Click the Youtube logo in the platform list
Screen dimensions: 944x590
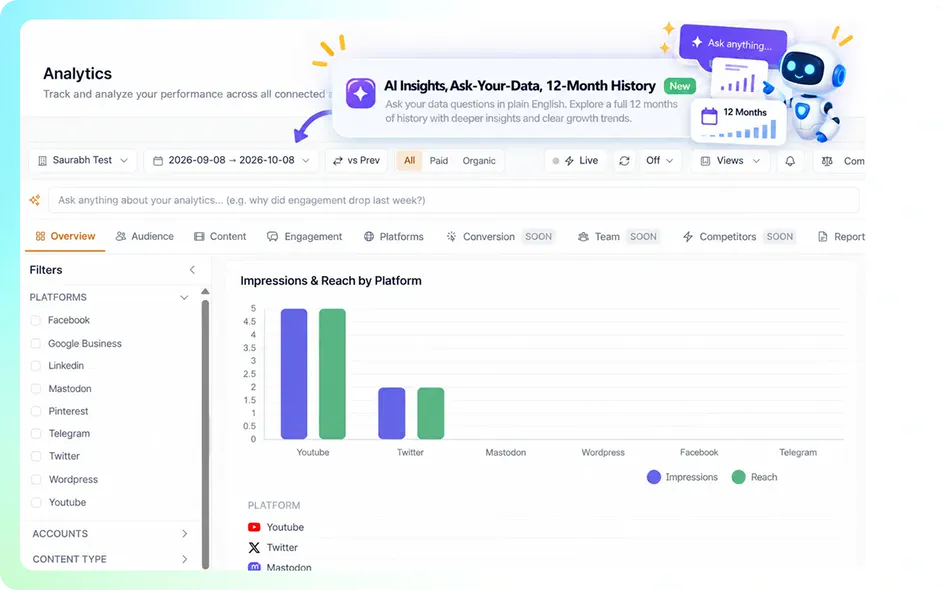pos(254,527)
